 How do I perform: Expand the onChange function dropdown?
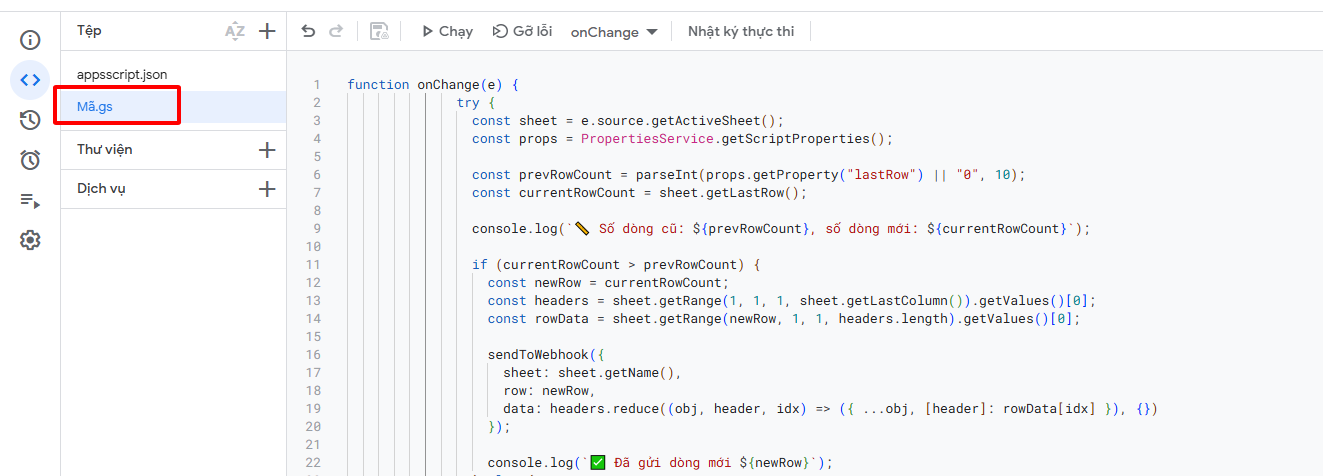(614, 32)
